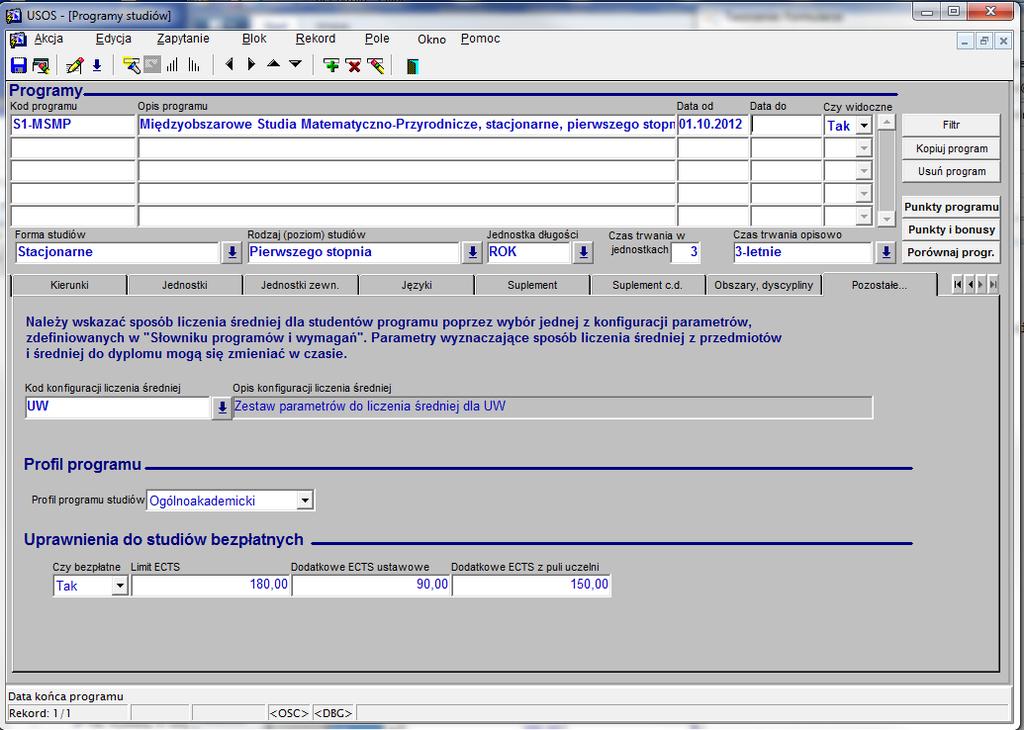Open the Pole menu
Image resolution: width=1024 pixels, height=730 pixels.
click(377, 39)
